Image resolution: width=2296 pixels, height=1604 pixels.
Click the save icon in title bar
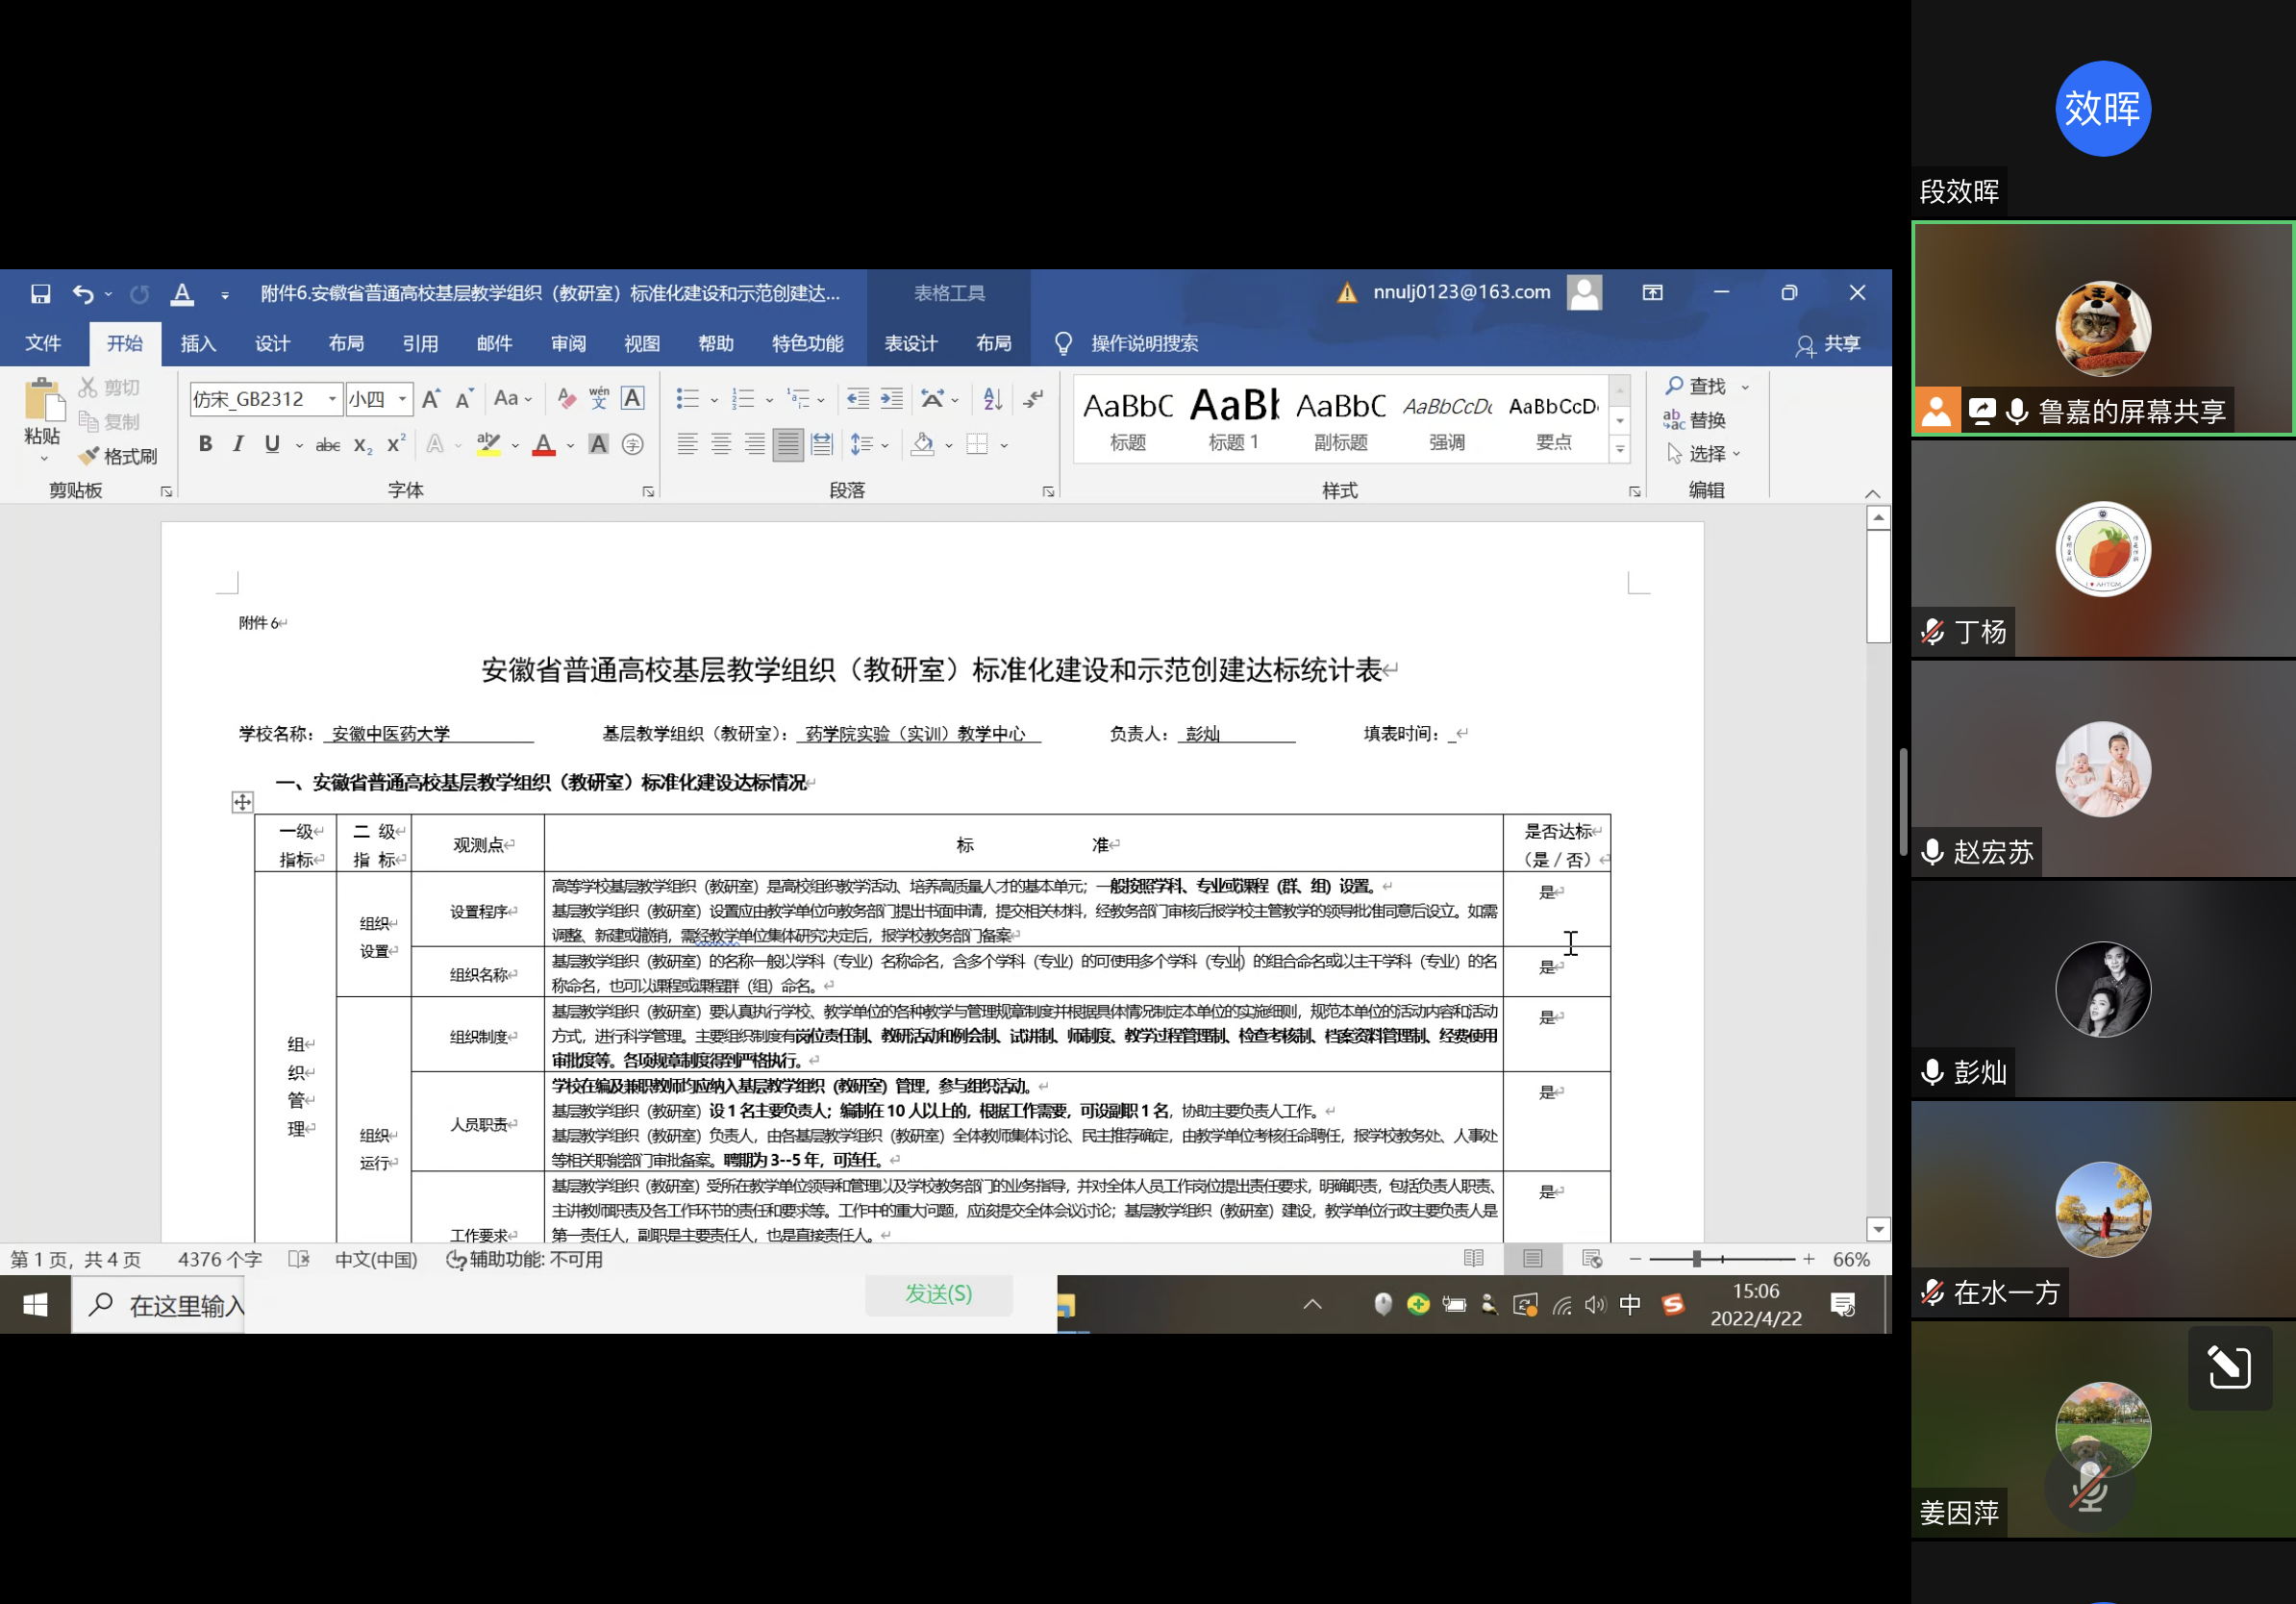[41, 293]
